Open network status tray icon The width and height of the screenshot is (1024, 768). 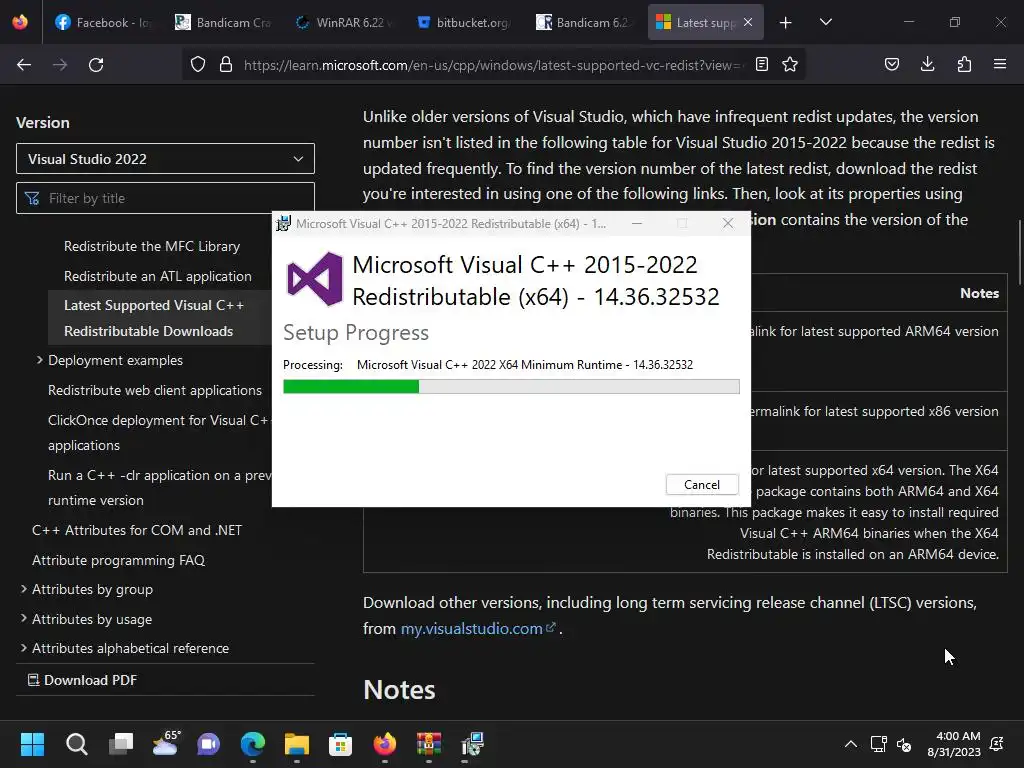coord(878,744)
